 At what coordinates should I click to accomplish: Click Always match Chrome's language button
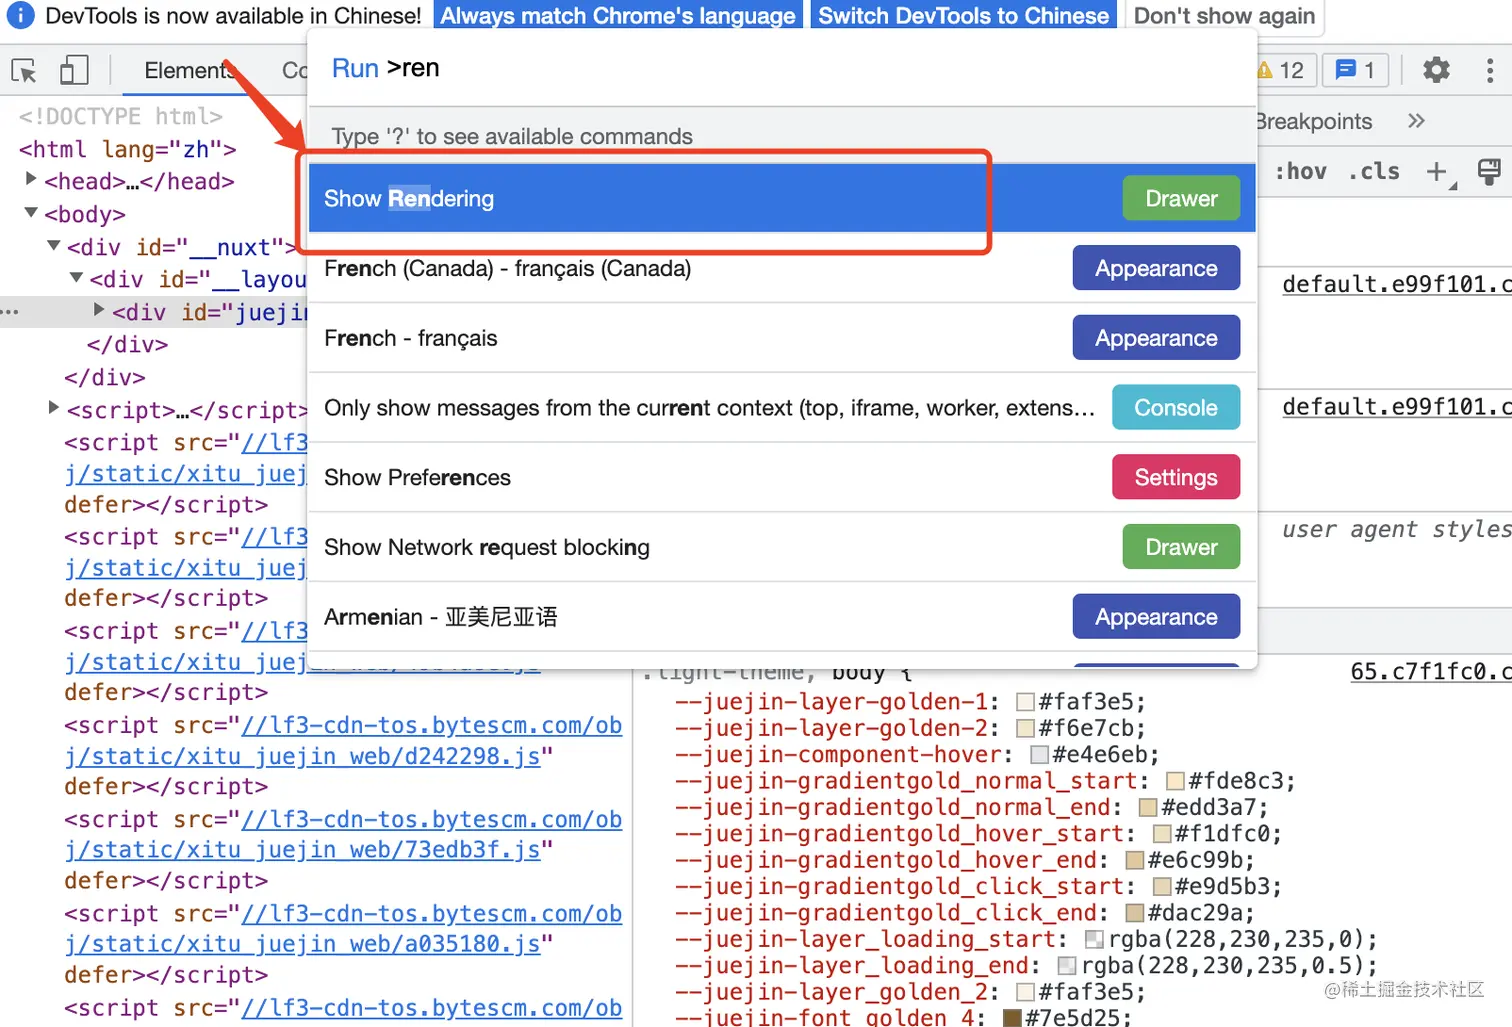pos(618,16)
